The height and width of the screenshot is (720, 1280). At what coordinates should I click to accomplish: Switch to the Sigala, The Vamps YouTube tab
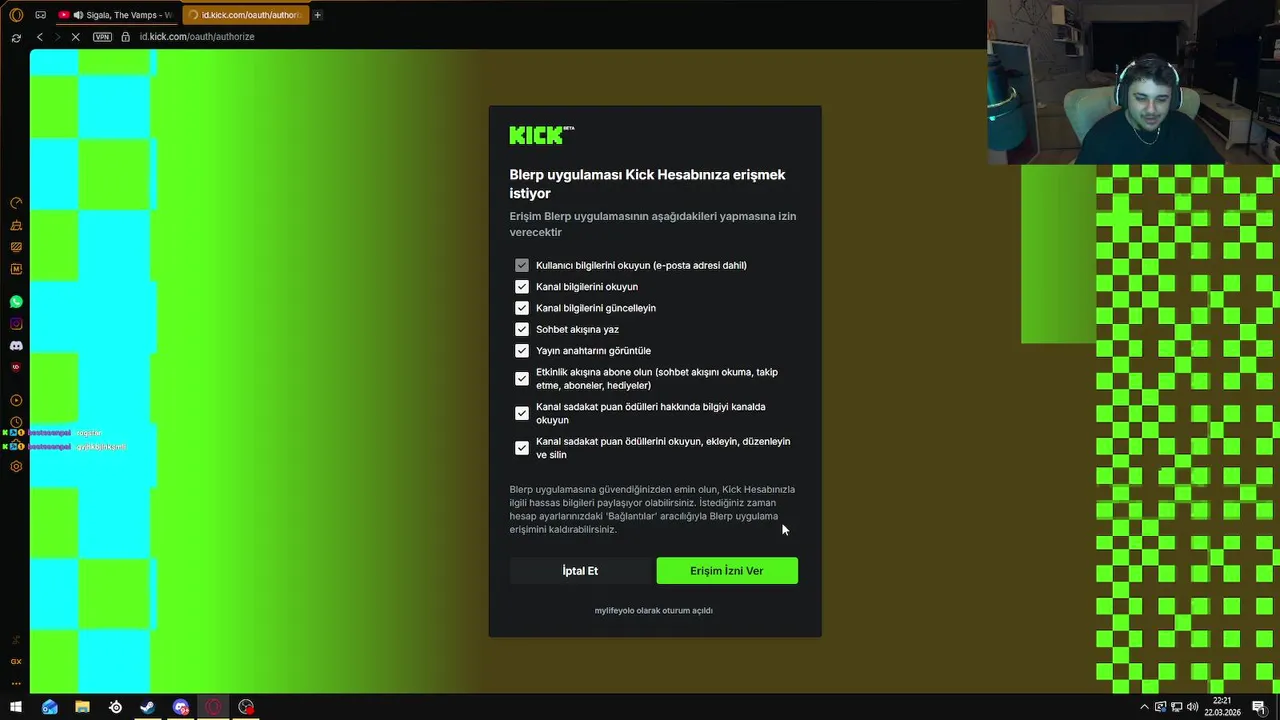pyautogui.click(x=117, y=15)
